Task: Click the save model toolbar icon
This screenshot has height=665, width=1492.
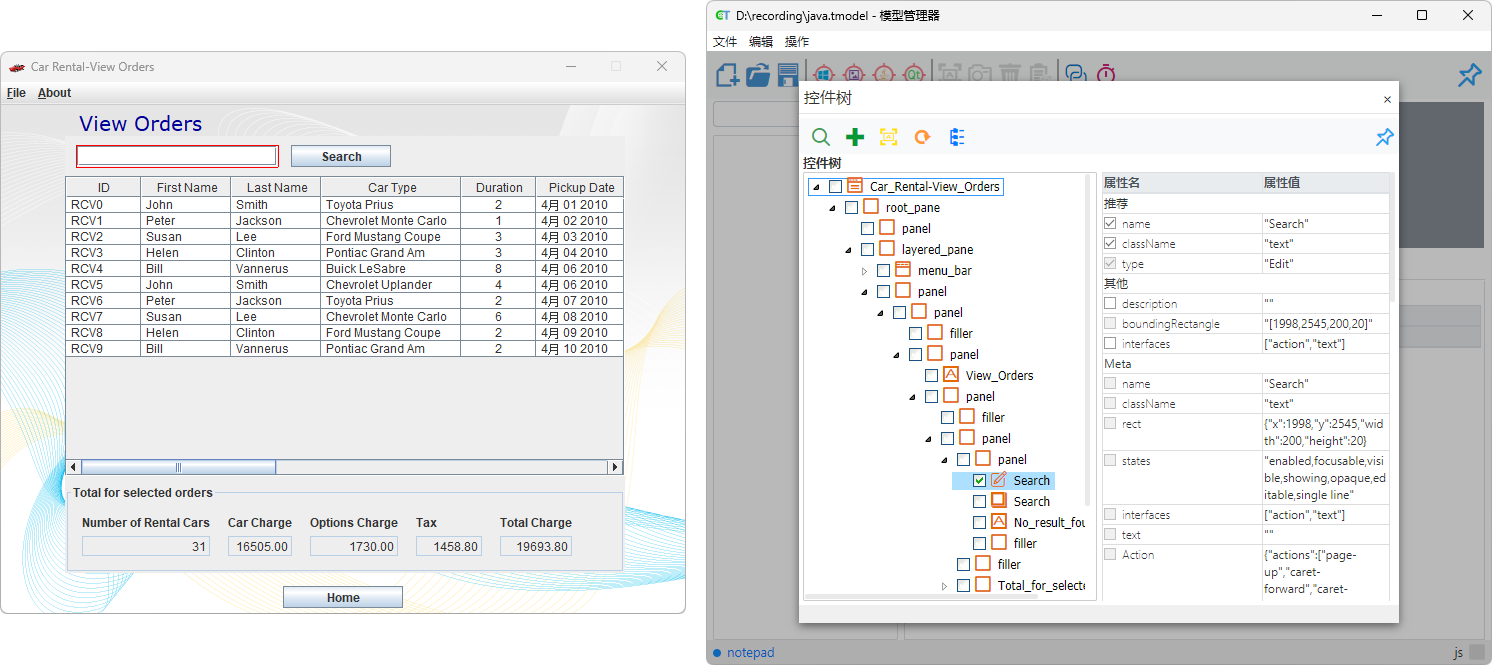Action: (x=789, y=73)
